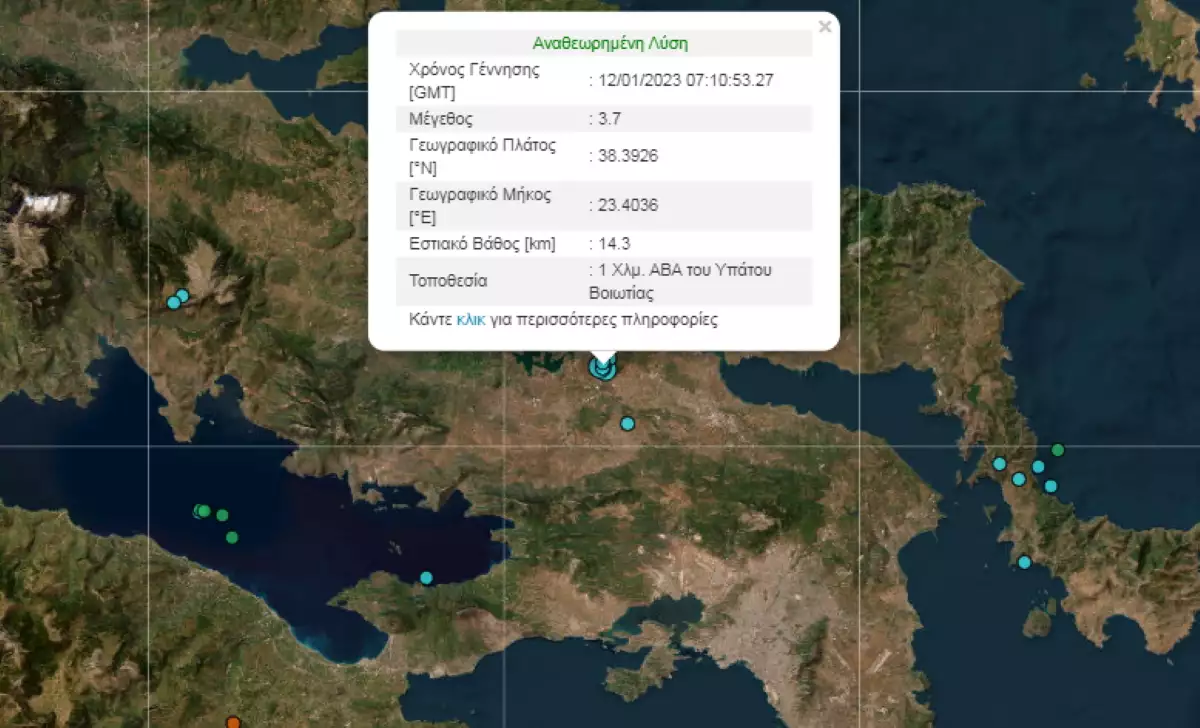Click the orange earthquake marker at bottom edge
This screenshot has width=1200, height=728.
[233, 722]
